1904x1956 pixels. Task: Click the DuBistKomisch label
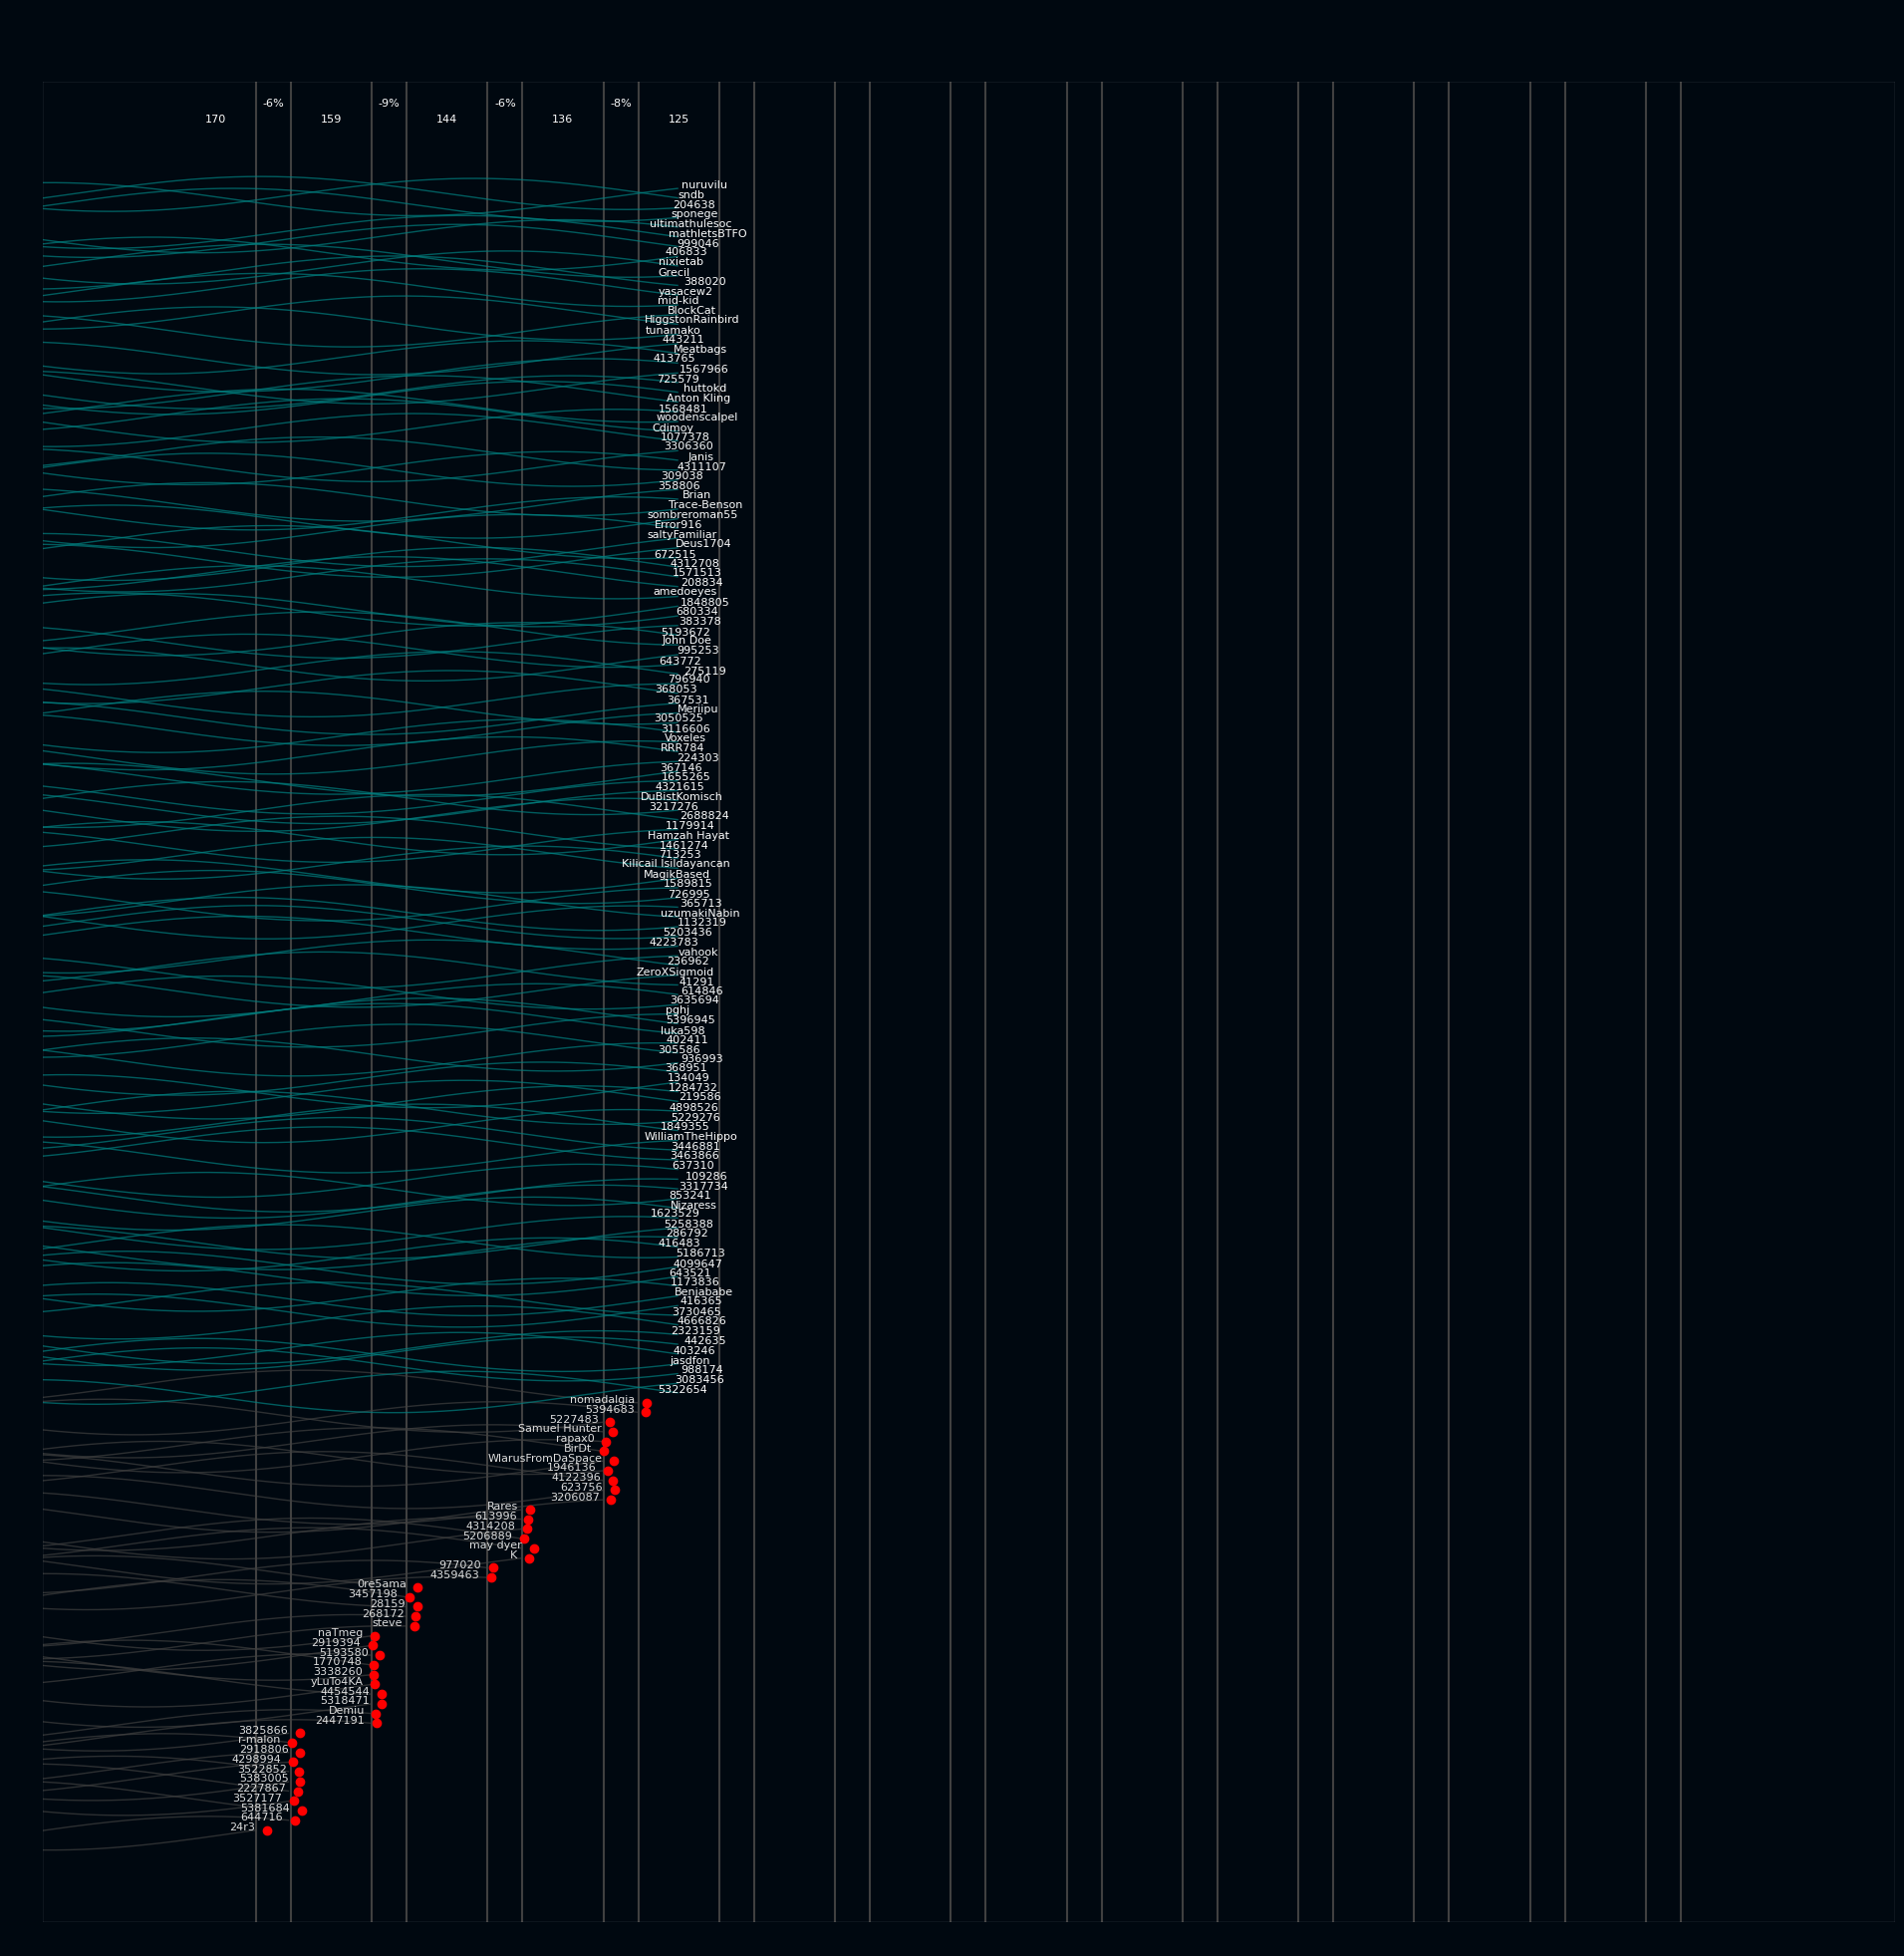point(680,797)
